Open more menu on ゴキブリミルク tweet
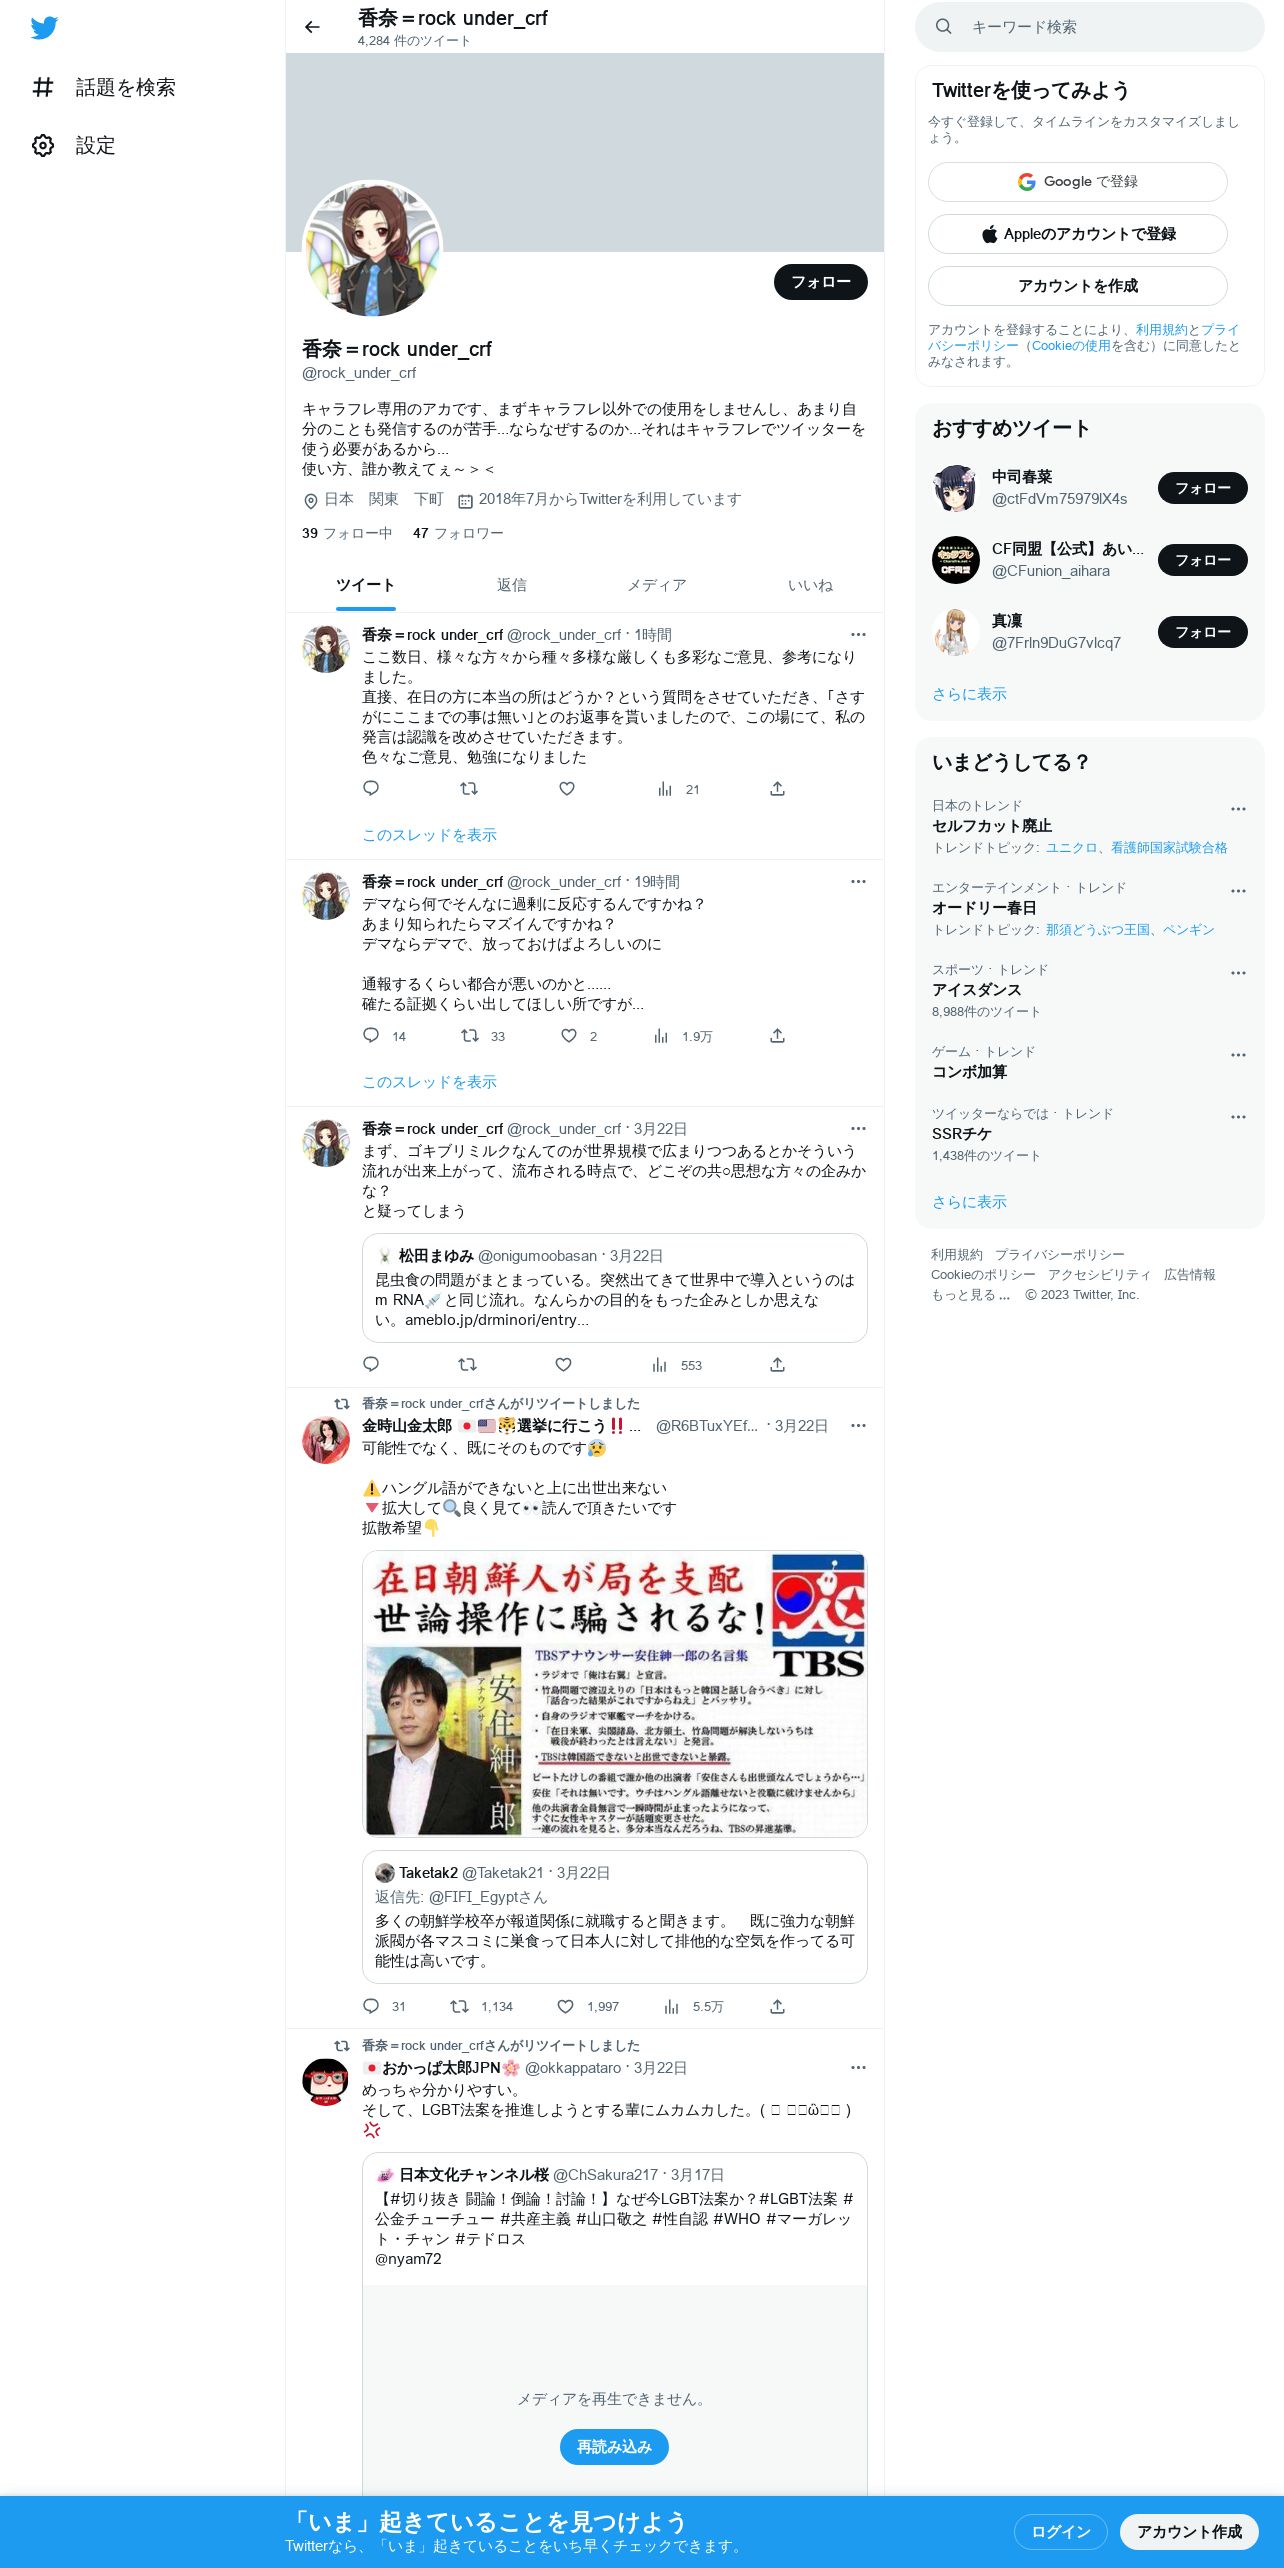 tap(858, 1128)
